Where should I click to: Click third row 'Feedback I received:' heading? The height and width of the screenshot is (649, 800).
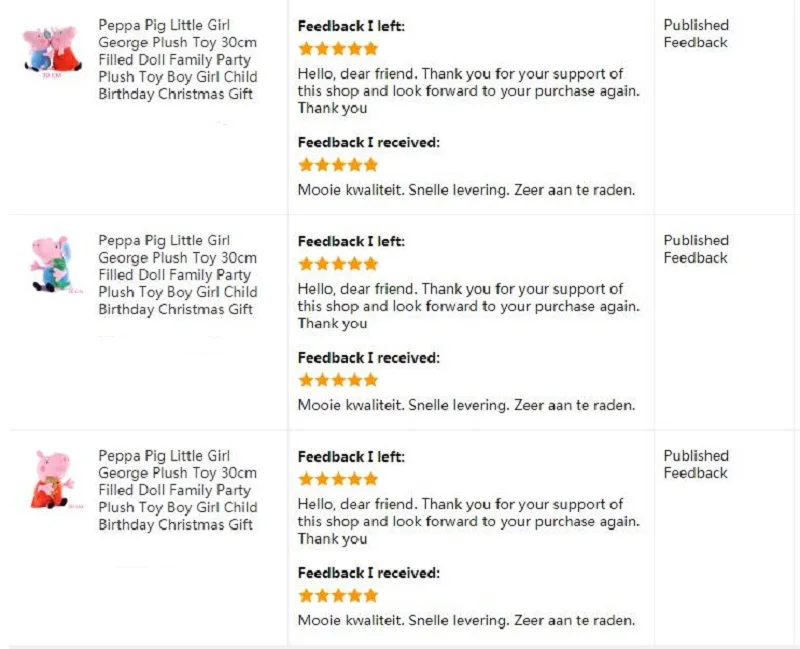coord(368,573)
